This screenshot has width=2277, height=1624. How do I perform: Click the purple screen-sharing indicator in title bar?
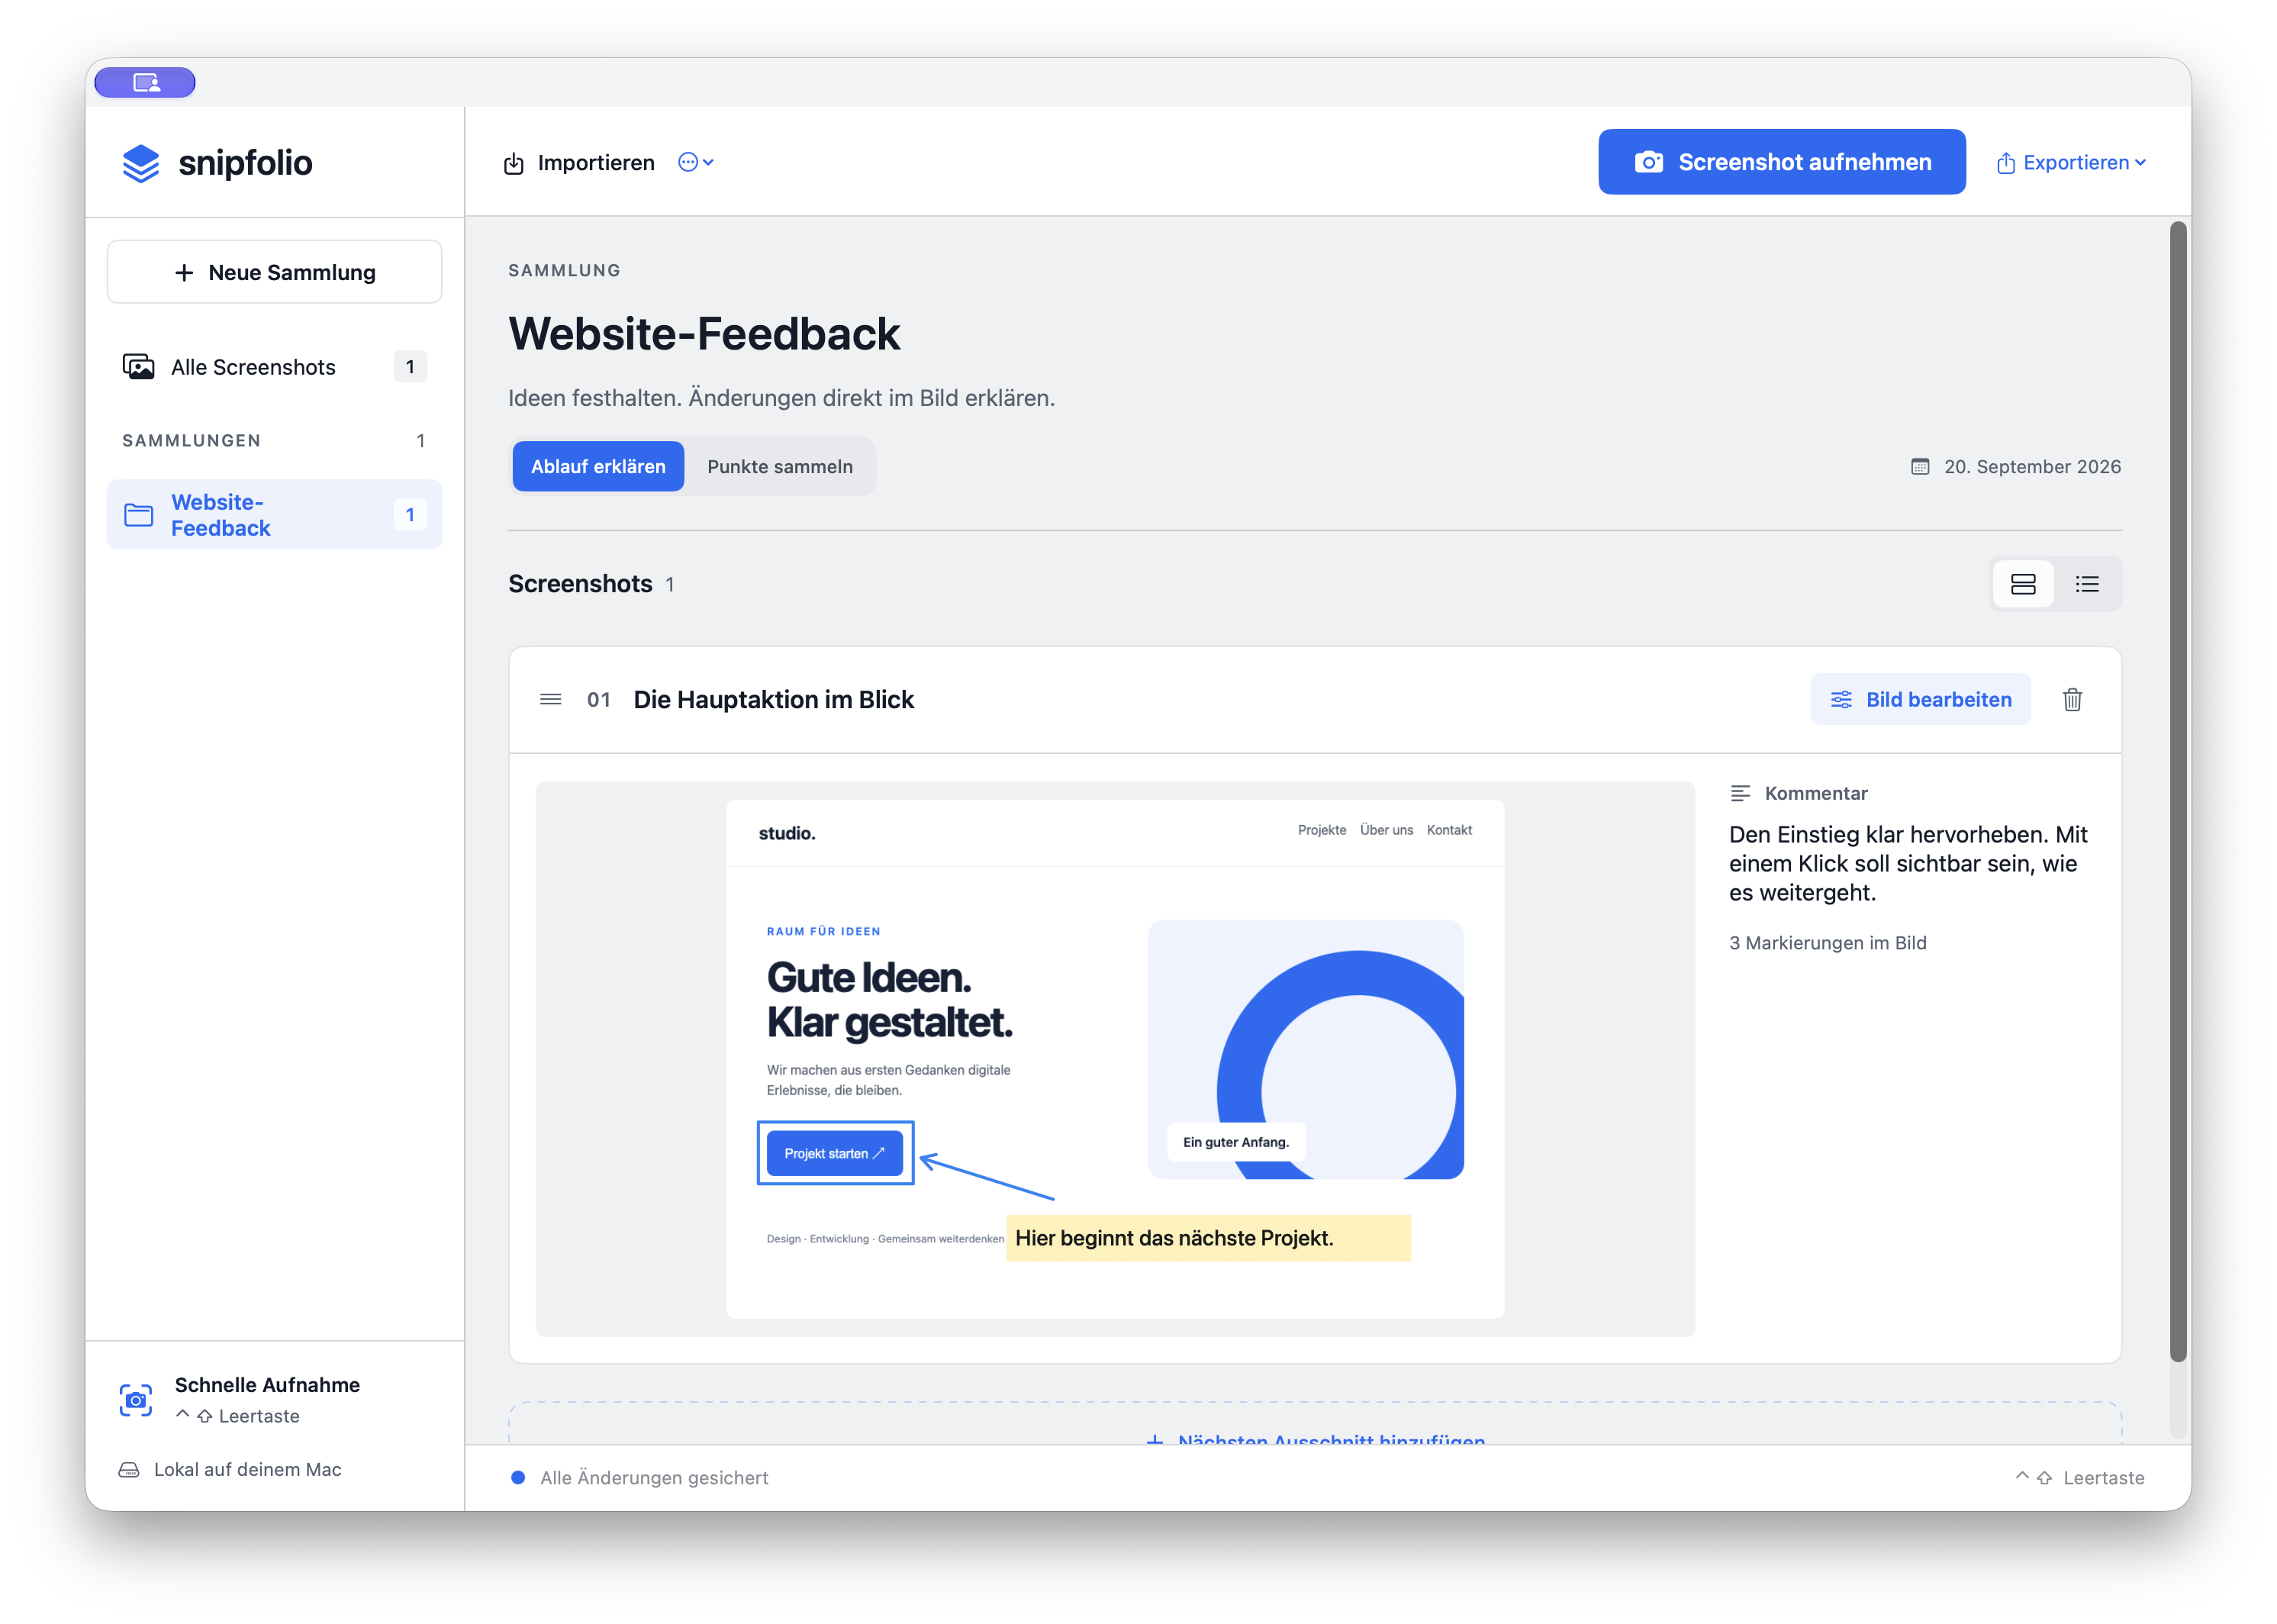point(145,83)
